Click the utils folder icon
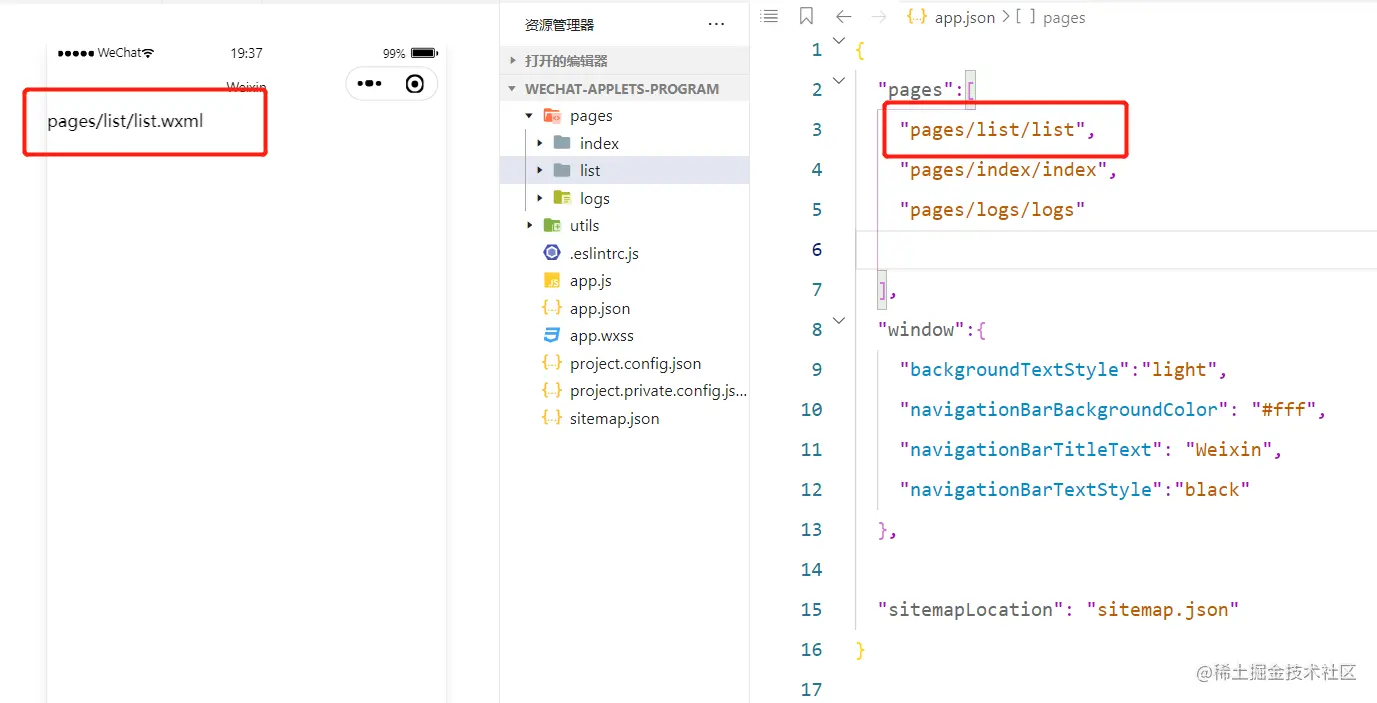Screen dimensions: 1377x703 click(x=552, y=225)
